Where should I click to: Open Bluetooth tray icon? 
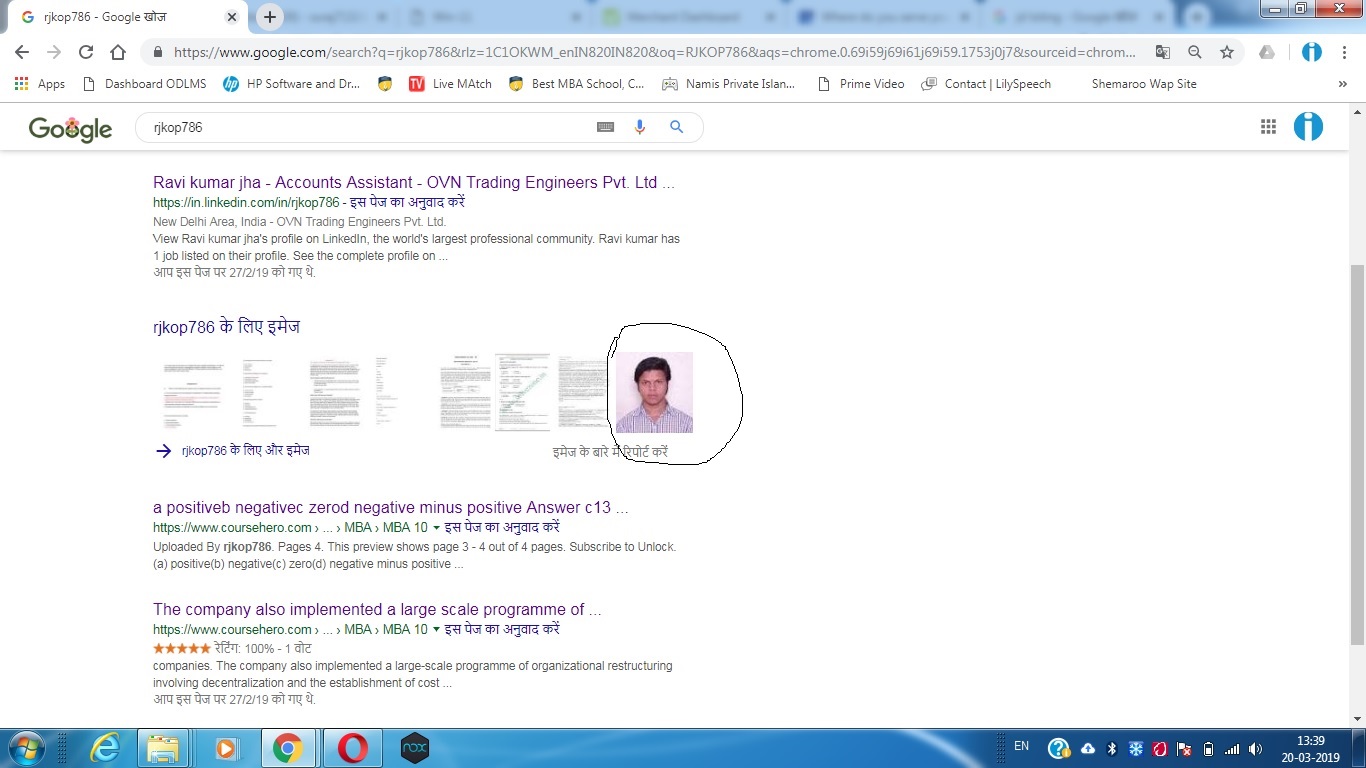tap(1112, 749)
